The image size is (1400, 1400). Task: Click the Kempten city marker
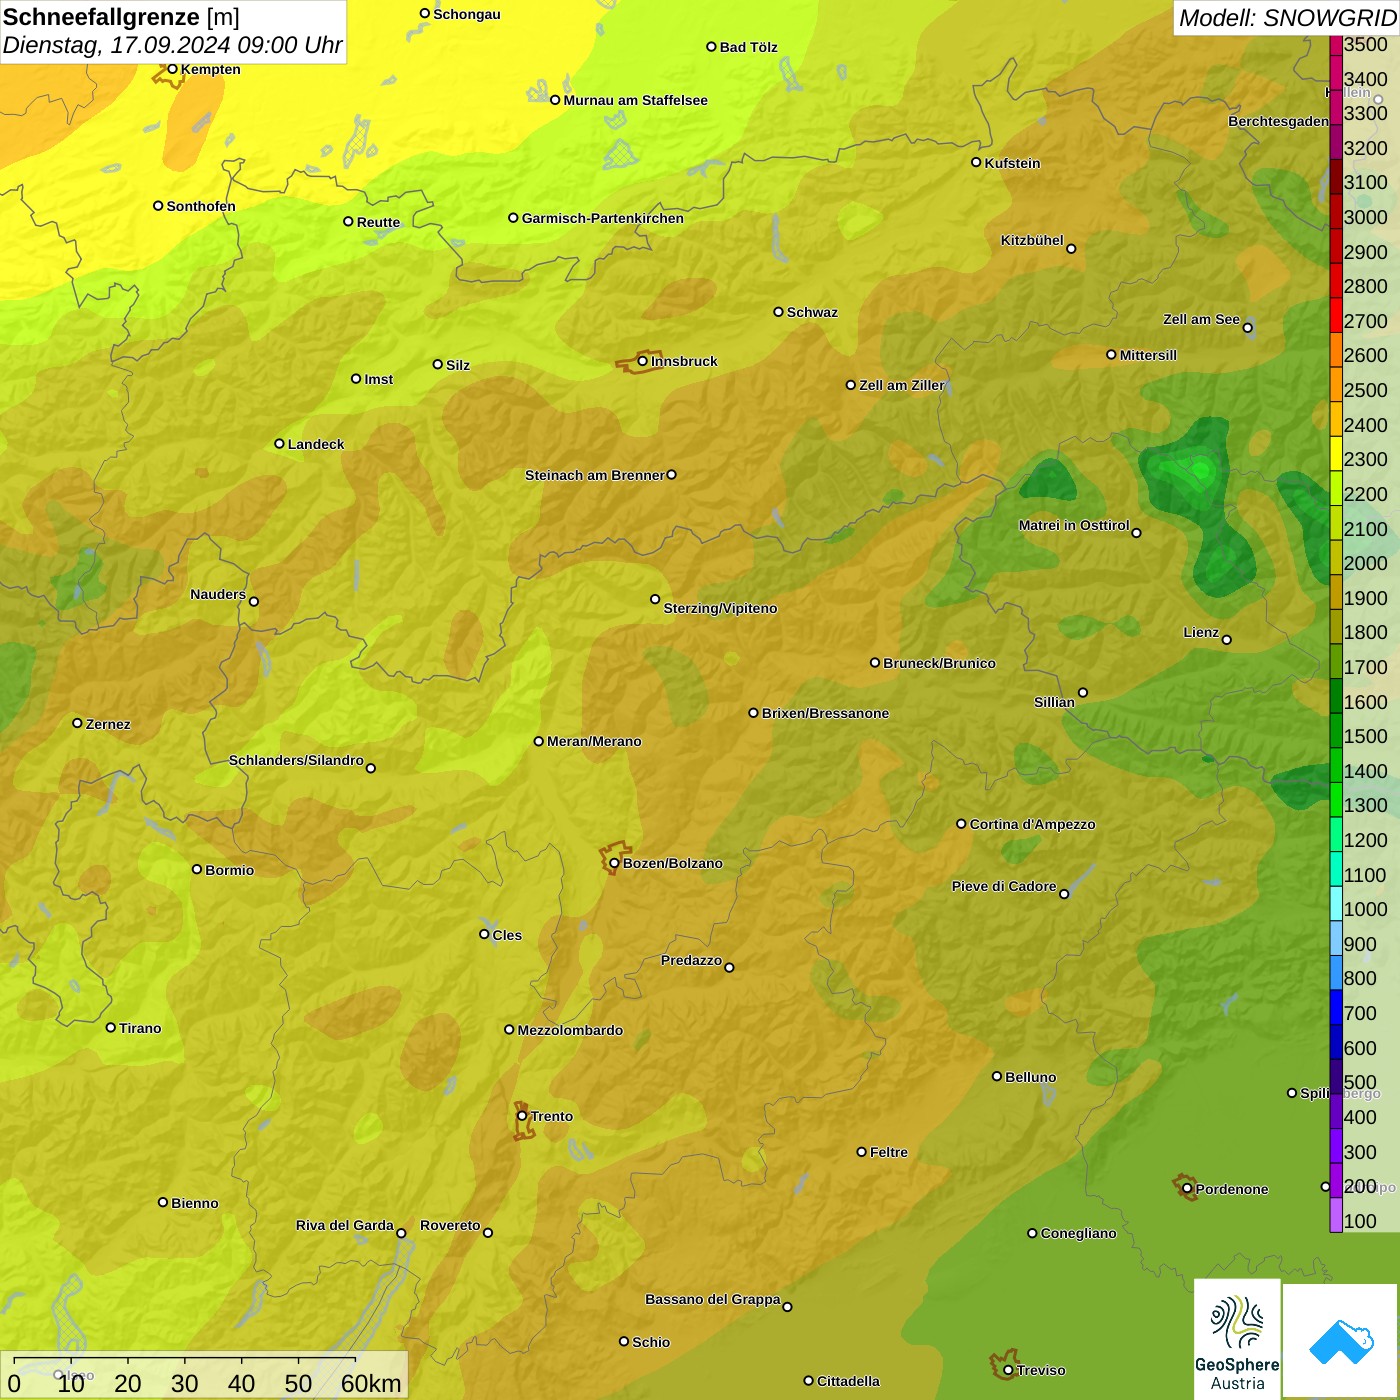click(x=172, y=69)
